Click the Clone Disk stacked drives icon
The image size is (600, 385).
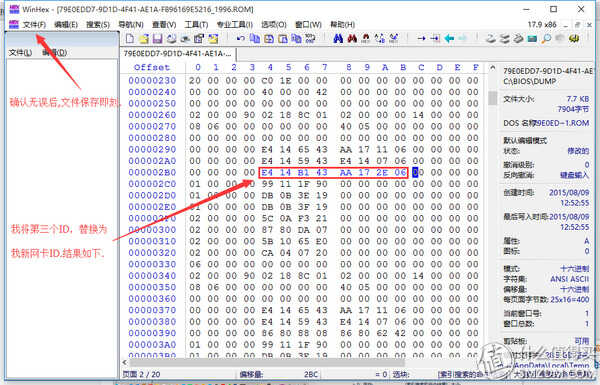505,38
